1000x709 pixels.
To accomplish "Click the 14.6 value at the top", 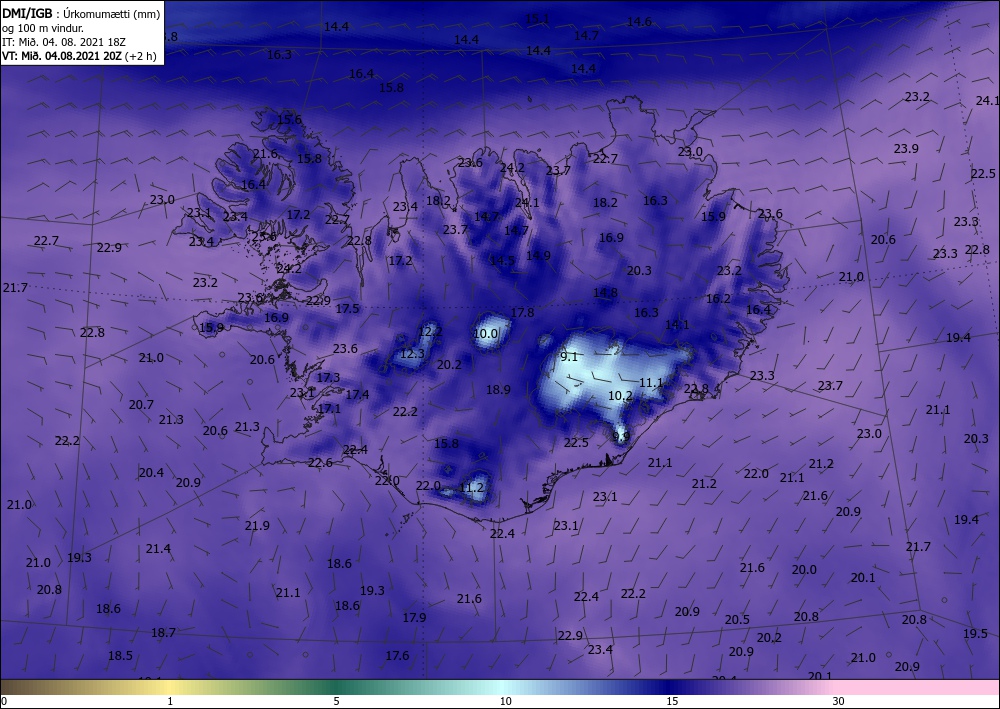I will (639, 22).
